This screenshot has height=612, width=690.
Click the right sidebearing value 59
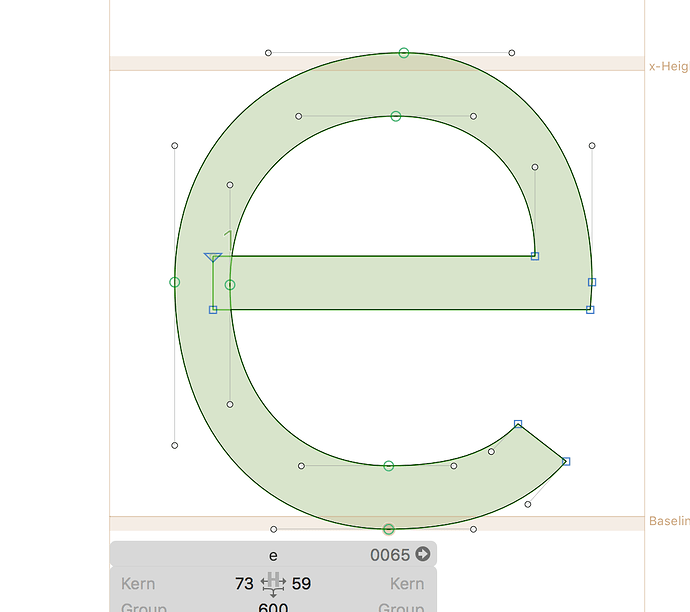click(x=301, y=584)
